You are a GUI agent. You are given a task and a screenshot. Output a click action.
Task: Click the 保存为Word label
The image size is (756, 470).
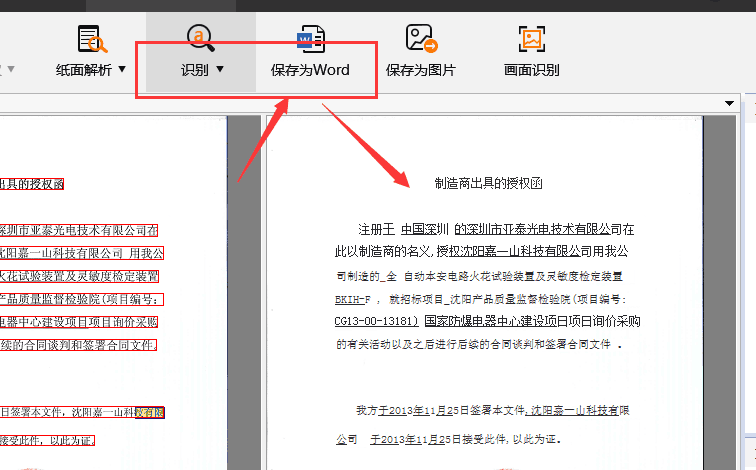[310, 70]
